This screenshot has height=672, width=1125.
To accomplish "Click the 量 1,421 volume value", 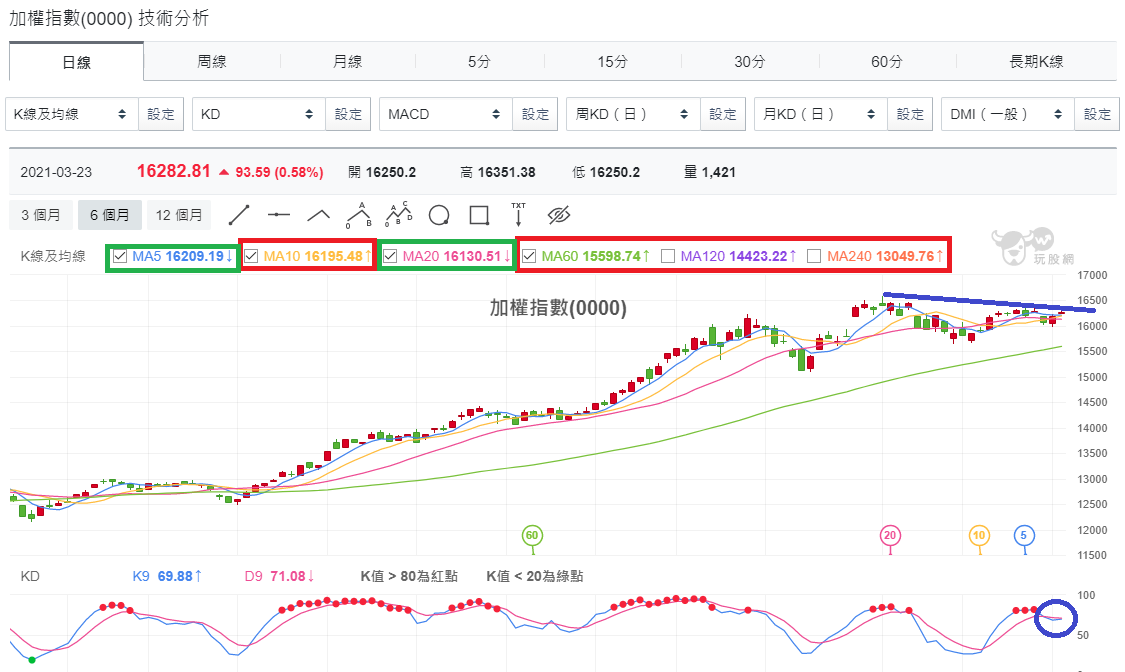I will 710,172.
